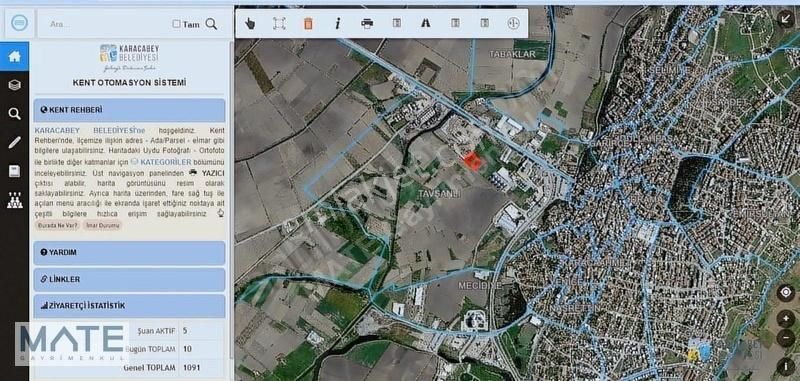Click the YAZICI link in text
The width and height of the screenshot is (800, 381).
coord(213,173)
